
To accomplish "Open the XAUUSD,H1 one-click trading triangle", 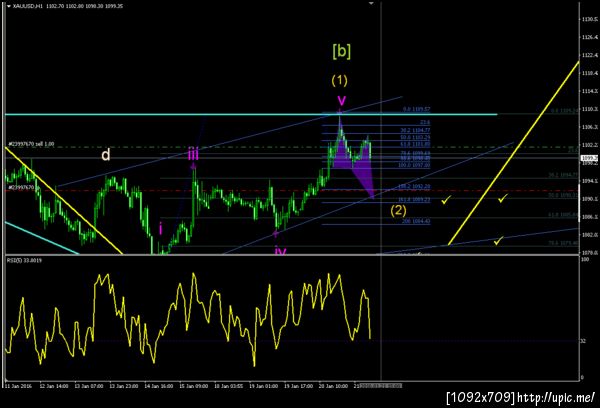I will pyautogui.click(x=8, y=6).
